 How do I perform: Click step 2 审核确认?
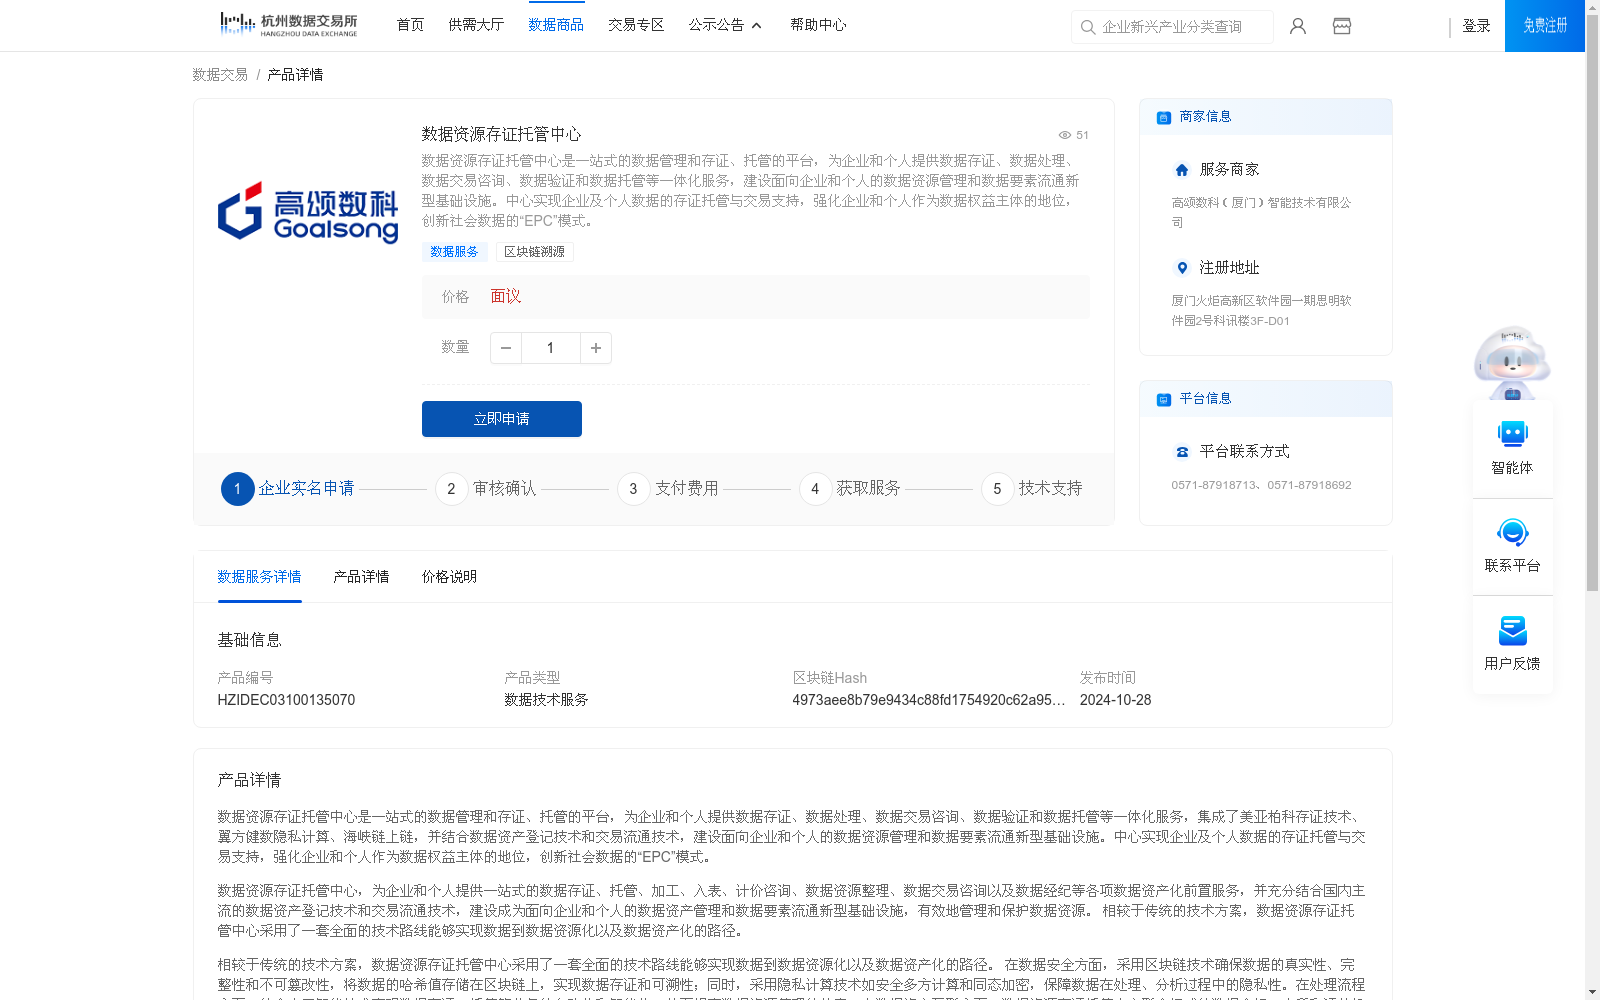[486, 489]
